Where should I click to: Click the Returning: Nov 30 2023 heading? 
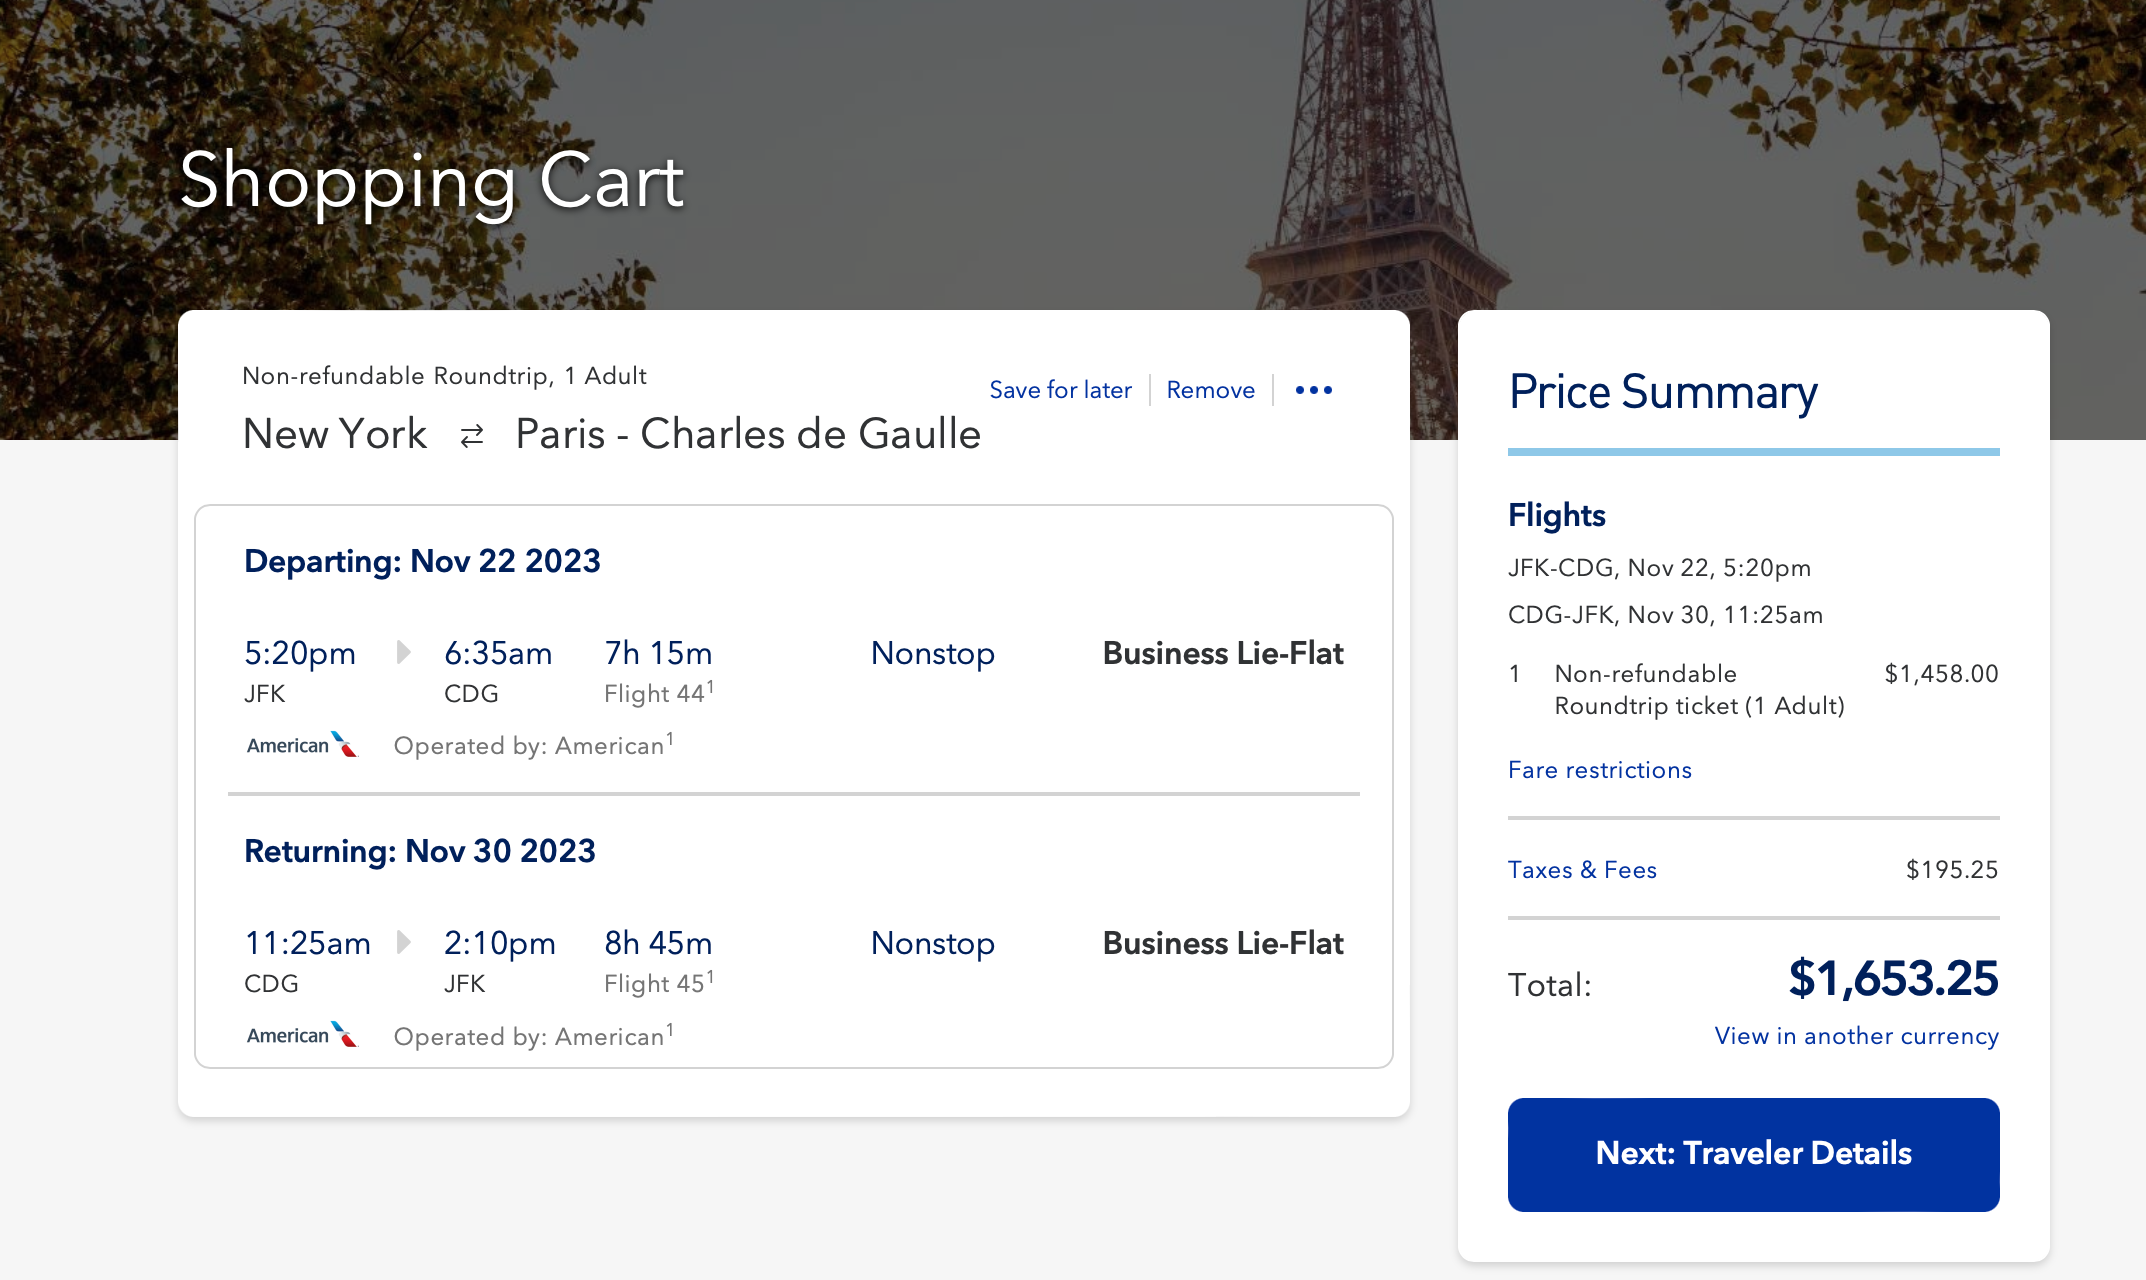420,851
